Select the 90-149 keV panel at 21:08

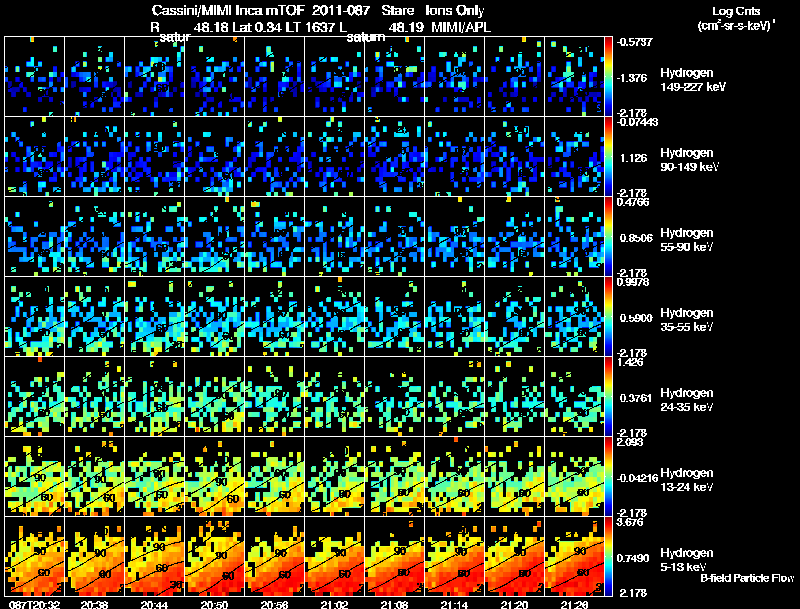[x=395, y=157]
